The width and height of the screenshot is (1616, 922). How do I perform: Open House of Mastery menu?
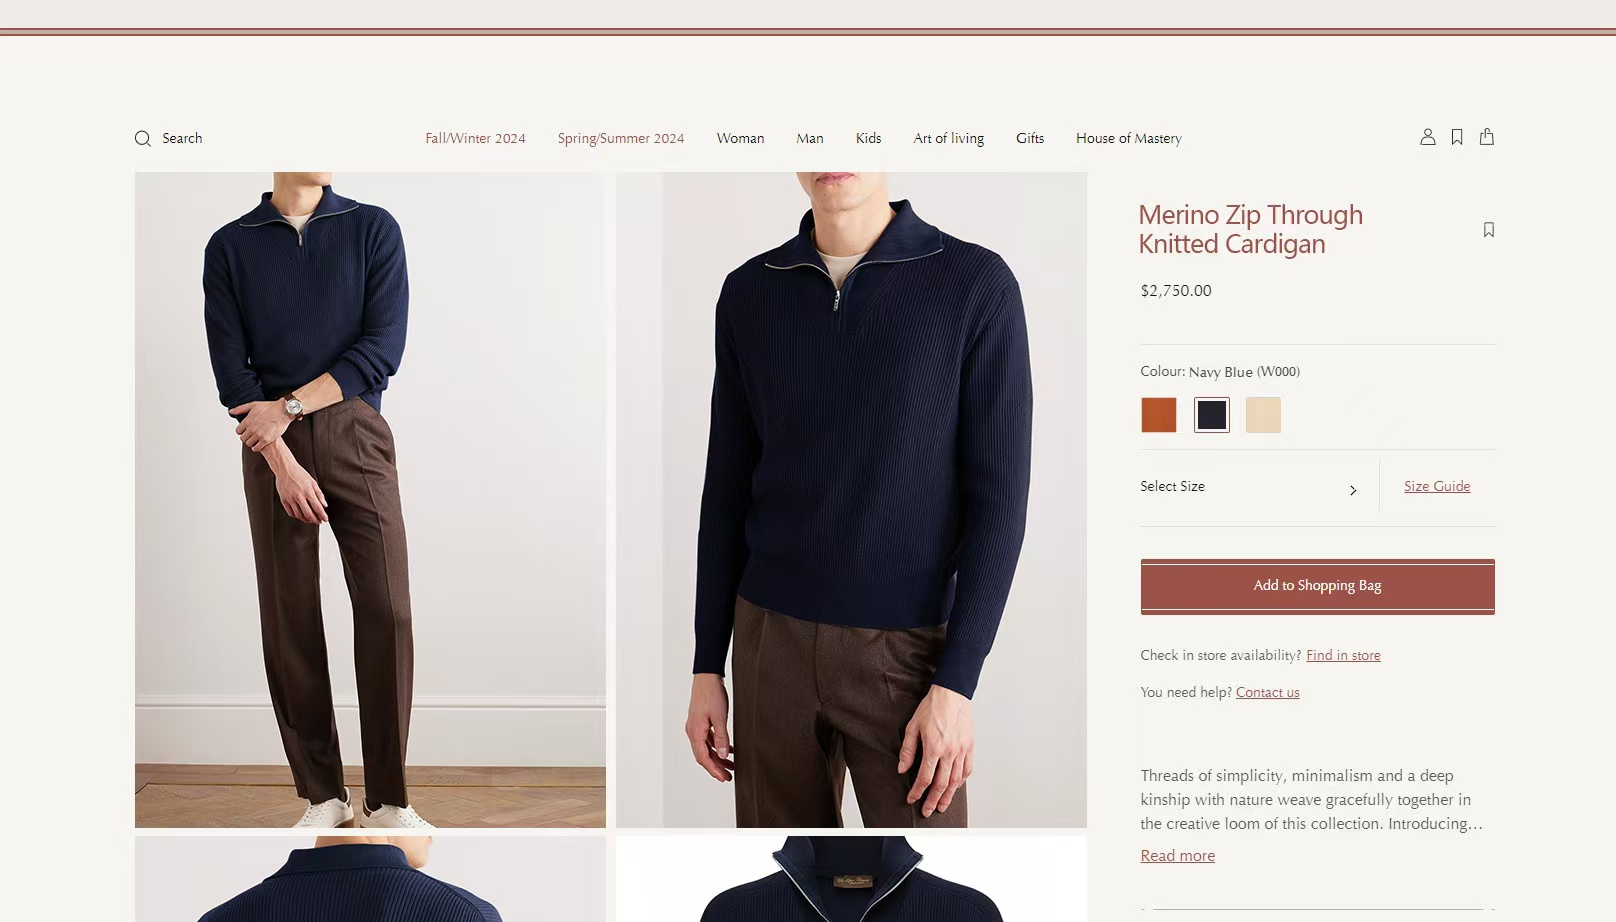coord(1129,139)
